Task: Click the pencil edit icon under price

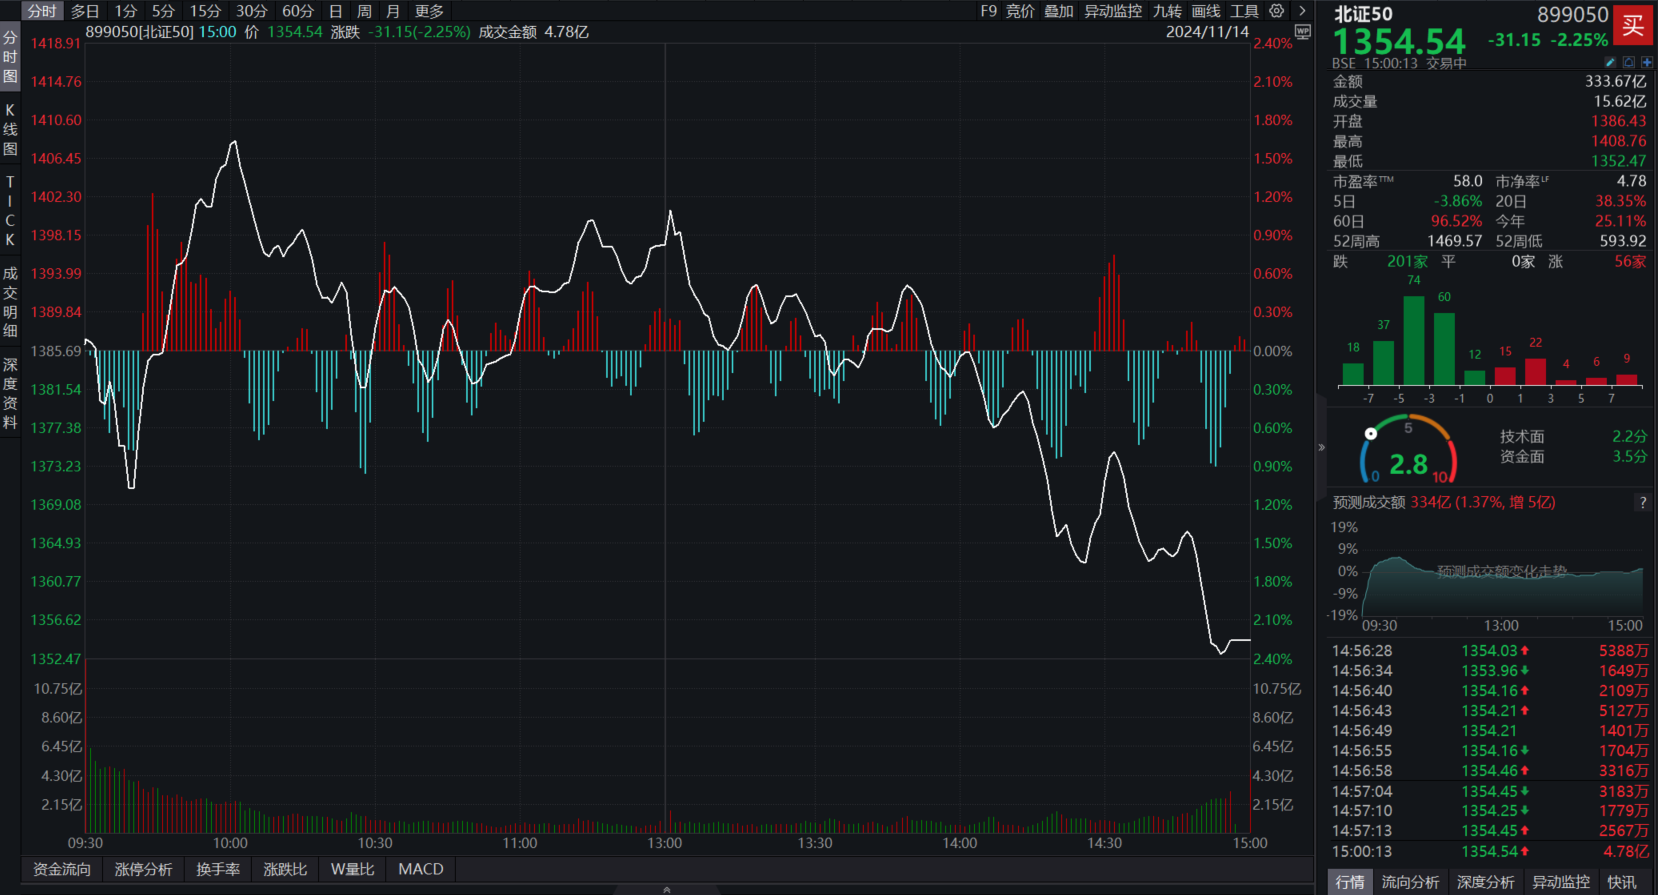Action: point(1610,62)
